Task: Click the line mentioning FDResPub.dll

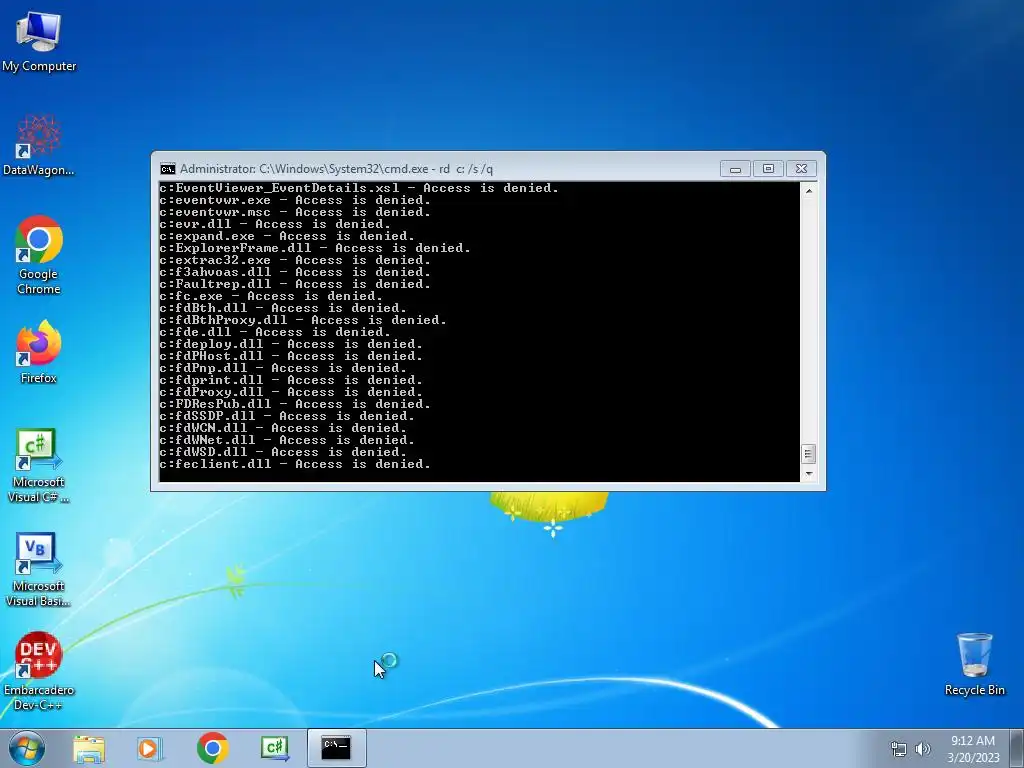Action: [x=295, y=404]
